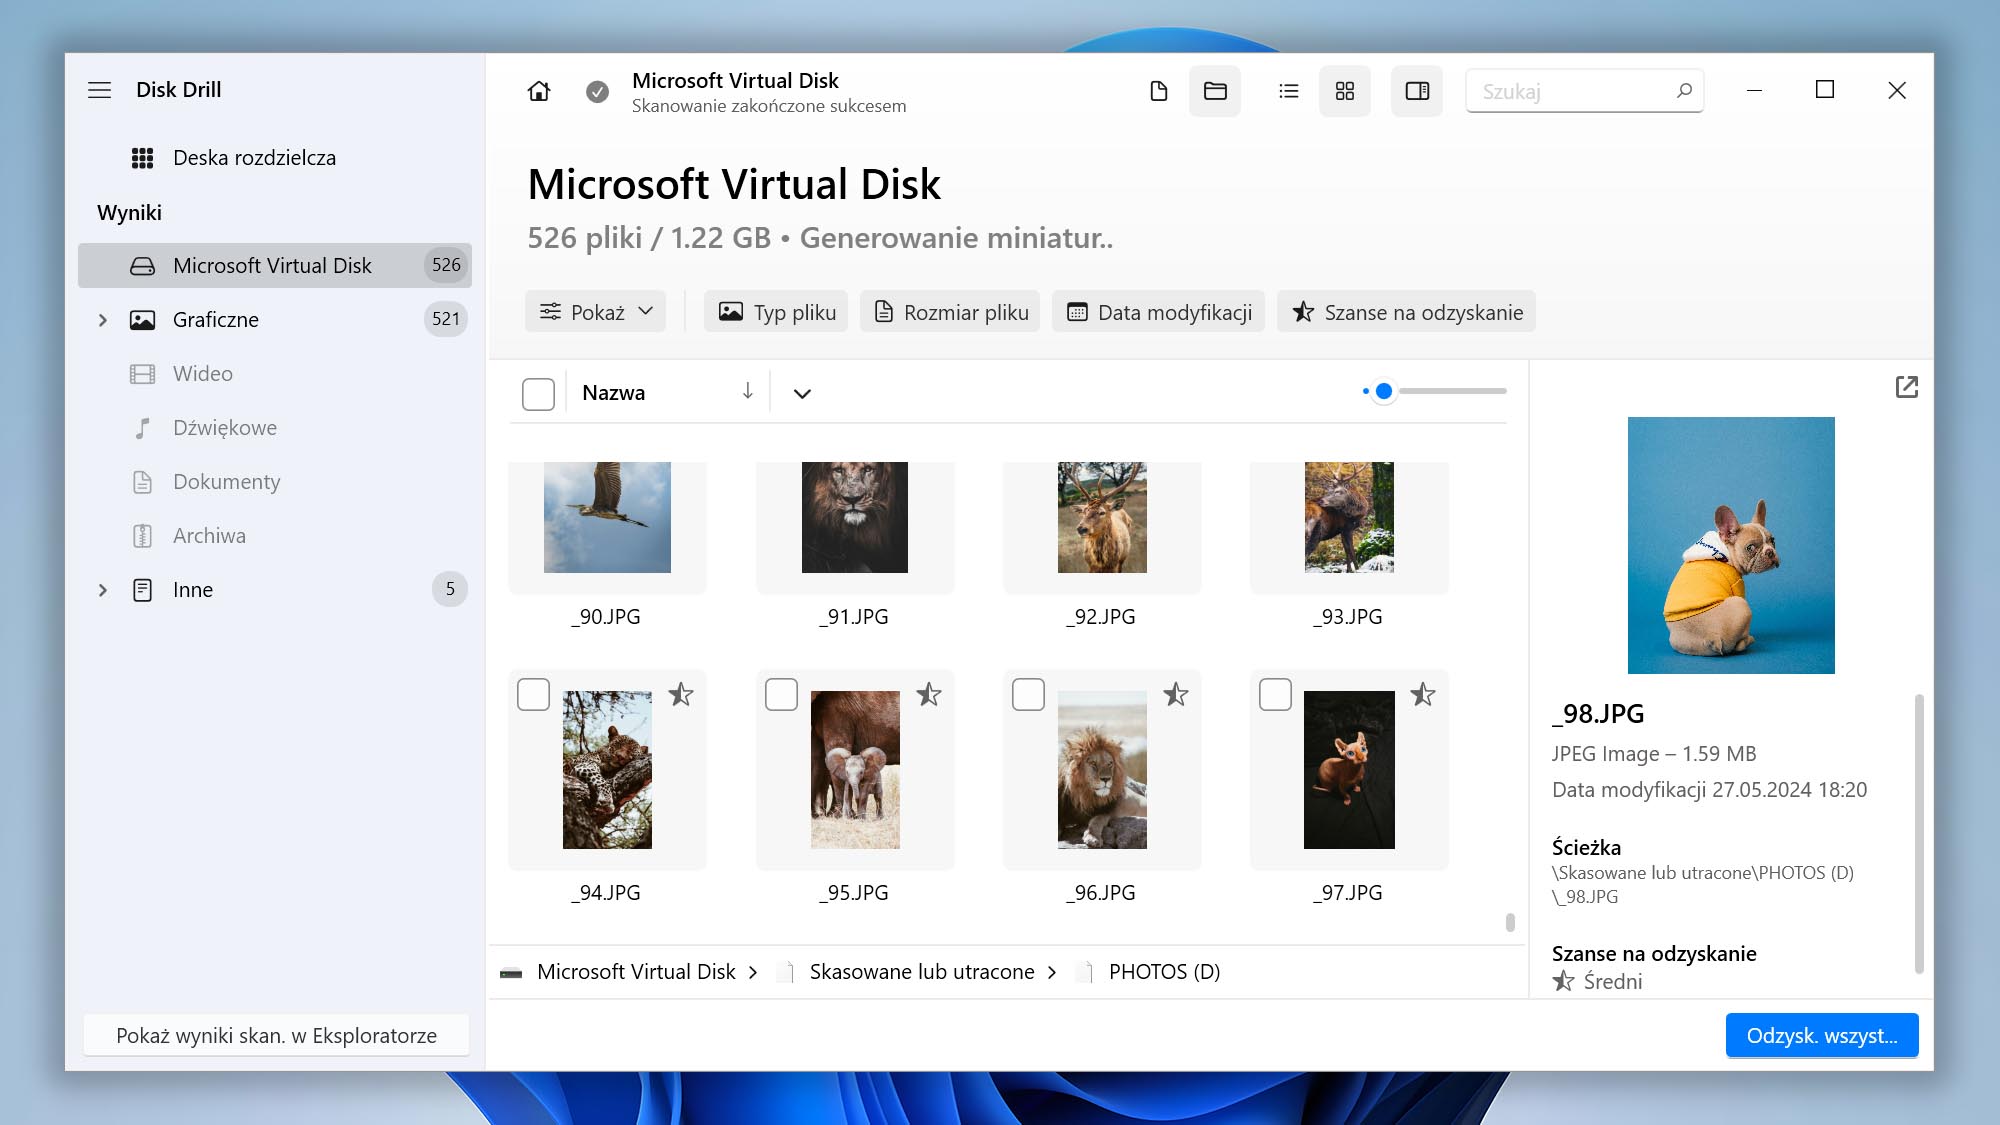2000x1125 pixels.
Task: Open Skasowane lub utracone in breadcrumb
Action: [x=921, y=971]
